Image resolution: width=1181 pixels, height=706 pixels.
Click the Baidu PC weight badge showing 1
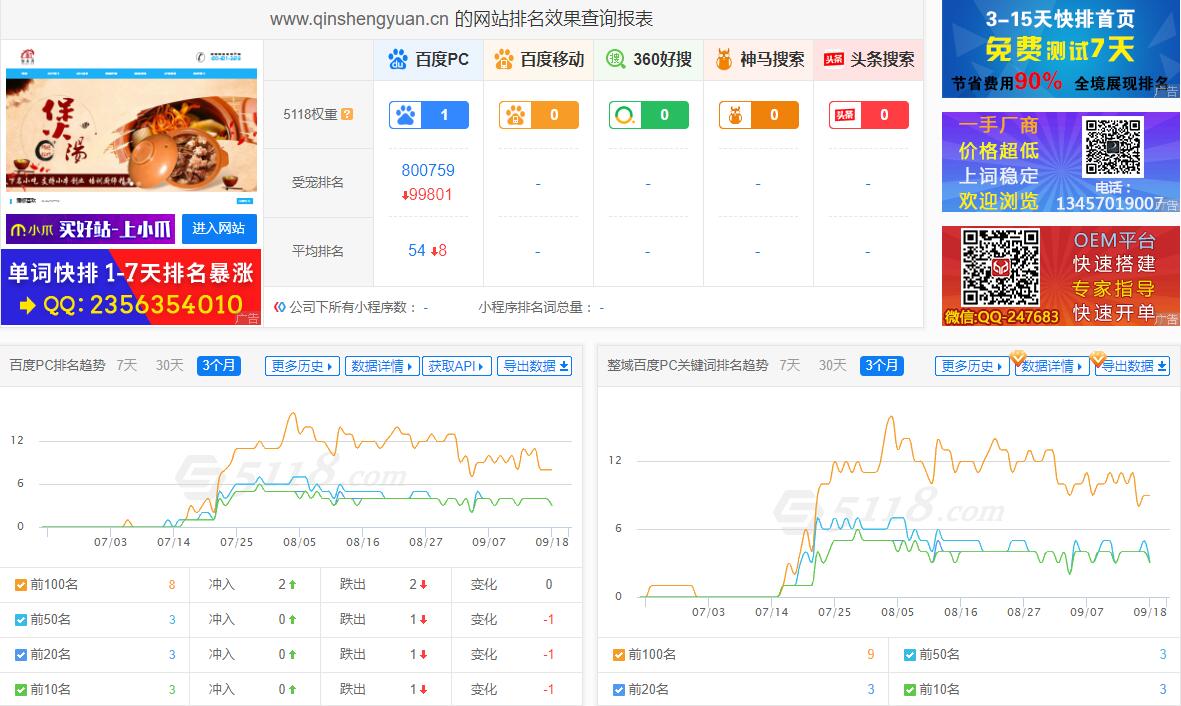429,115
